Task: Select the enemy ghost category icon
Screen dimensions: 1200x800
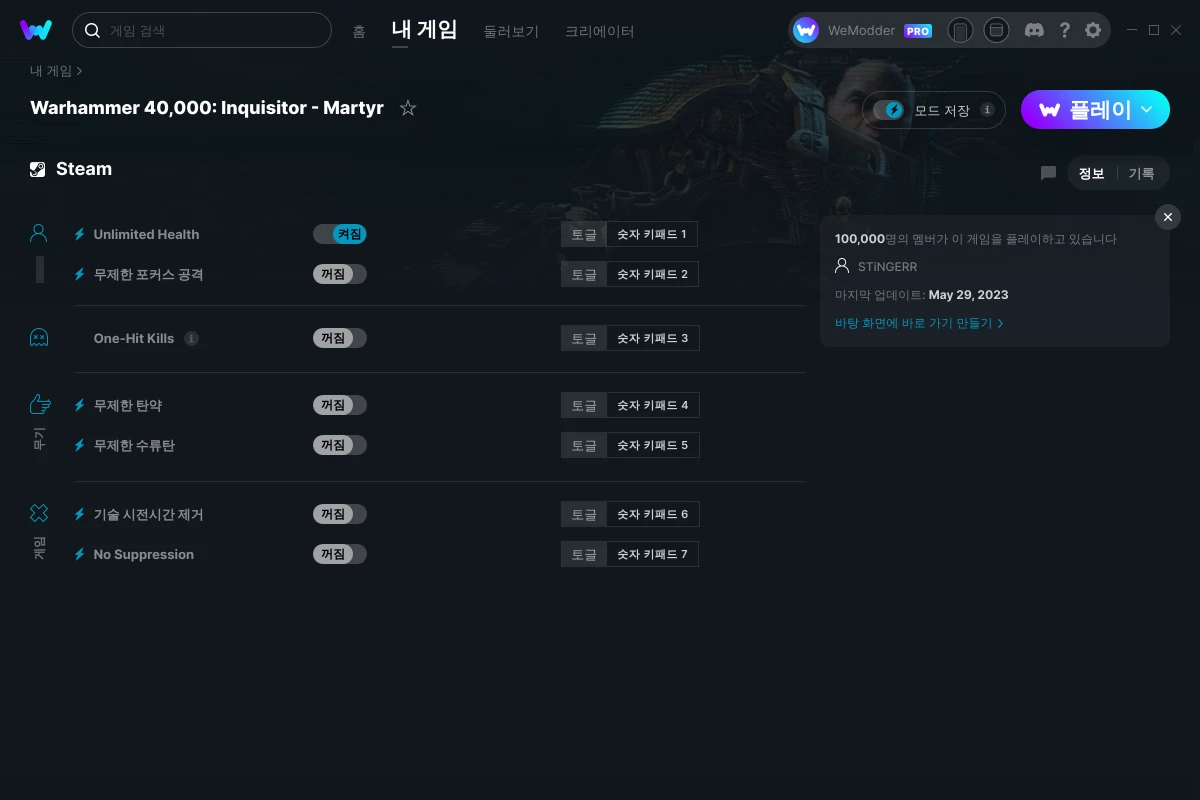Action: tap(39, 338)
